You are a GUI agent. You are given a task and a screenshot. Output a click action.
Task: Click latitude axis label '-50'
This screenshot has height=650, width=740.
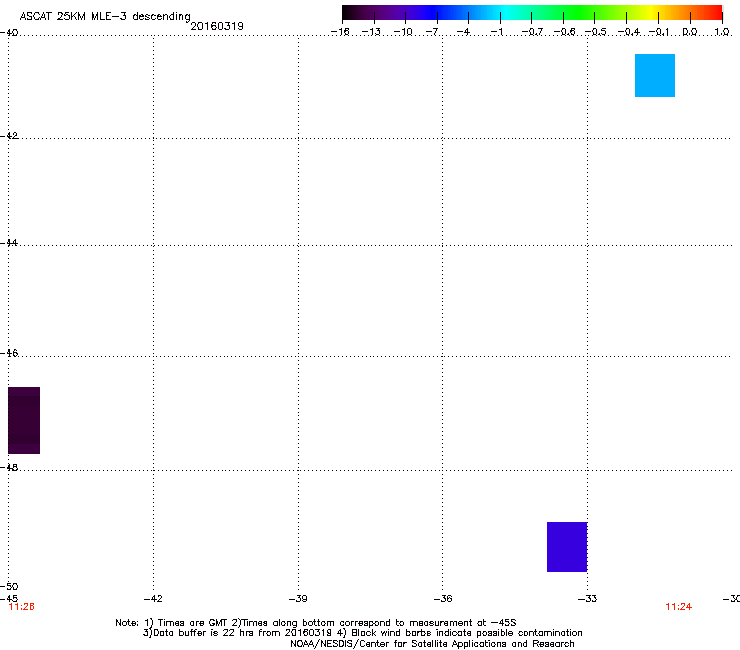pos(9,587)
